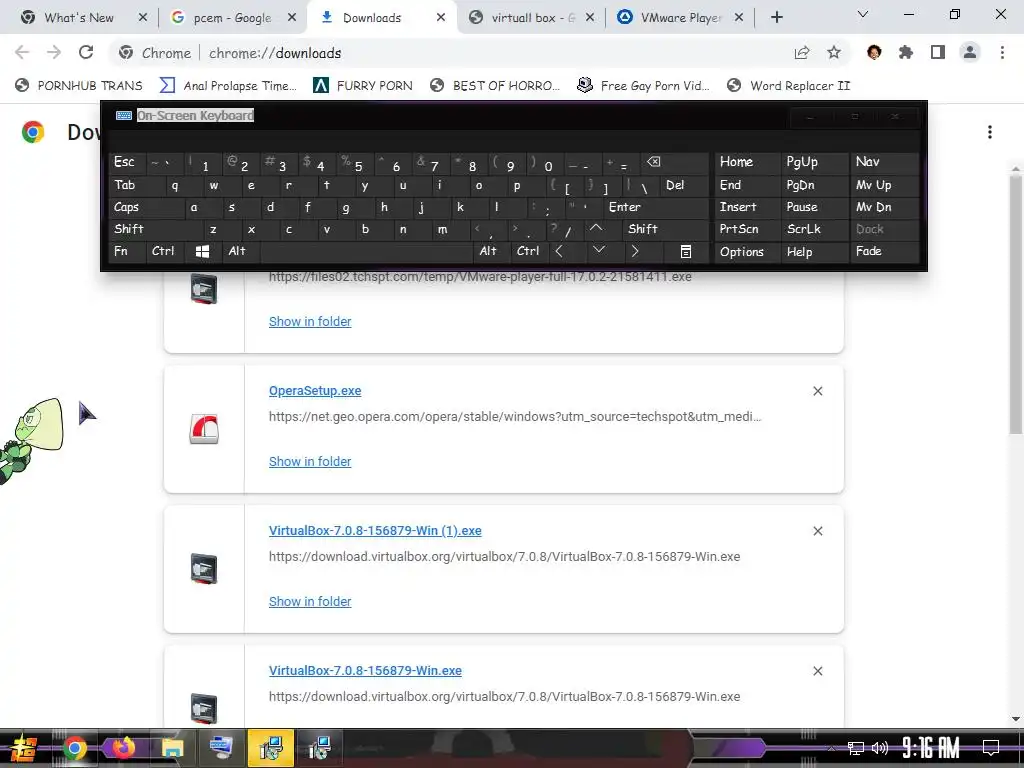Go back using Chrome back arrow
This screenshot has height=768, width=1024.
22,52
